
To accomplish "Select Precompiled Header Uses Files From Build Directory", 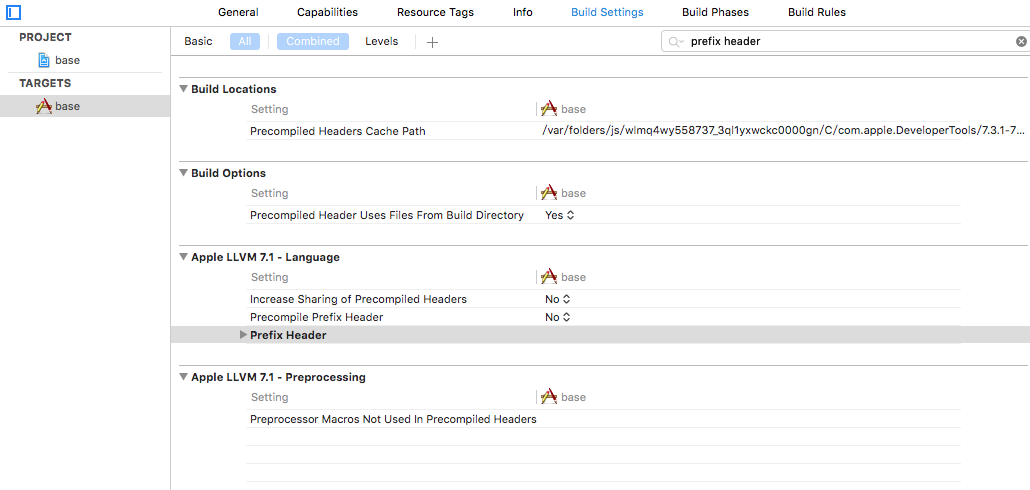I will pyautogui.click(x=387, y=215).
